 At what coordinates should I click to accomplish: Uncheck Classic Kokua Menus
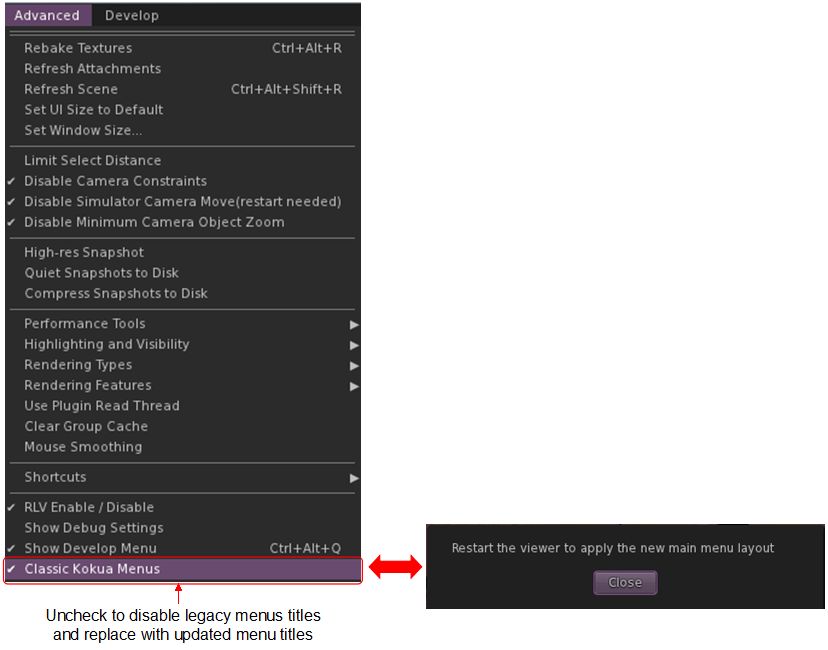pos(92,569)
